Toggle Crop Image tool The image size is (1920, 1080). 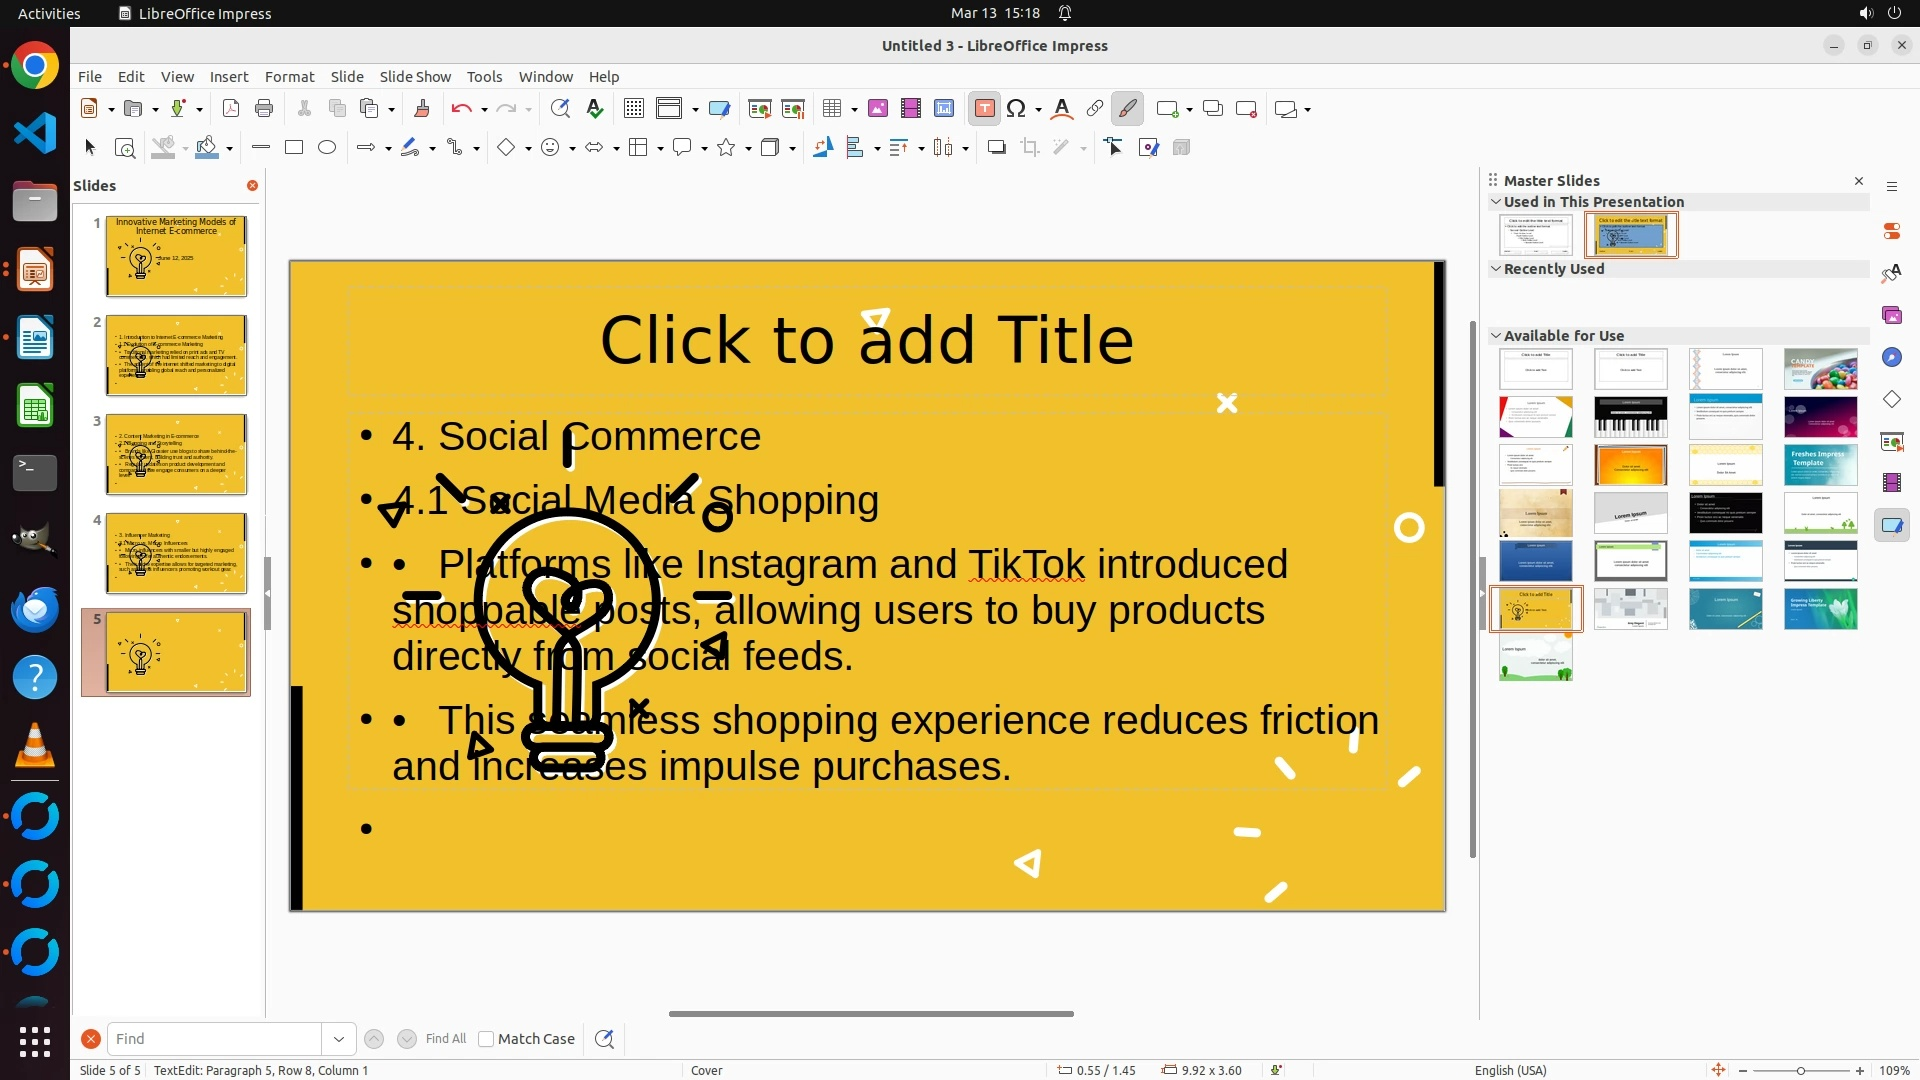coord(1030,148)
